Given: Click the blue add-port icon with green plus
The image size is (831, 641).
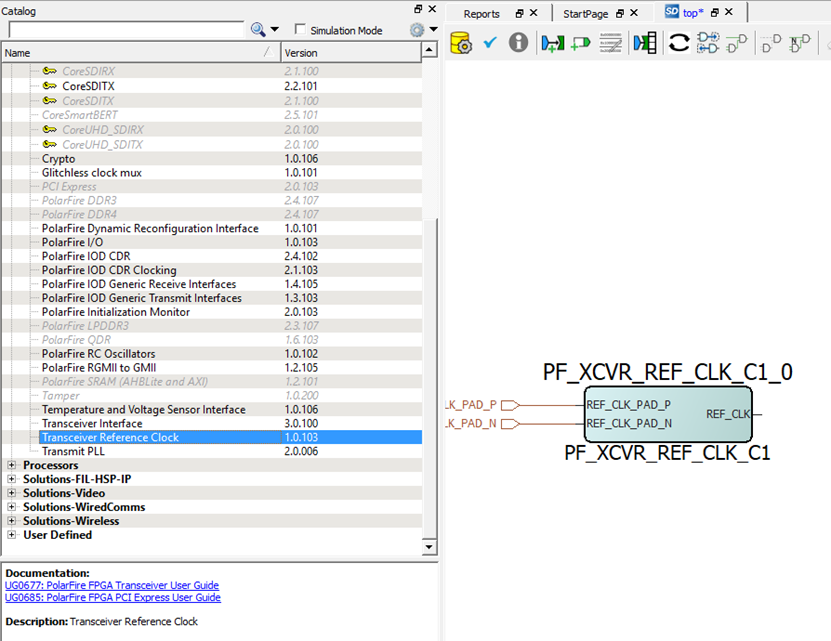Looking at the screenshot, I should coord(552,43).
